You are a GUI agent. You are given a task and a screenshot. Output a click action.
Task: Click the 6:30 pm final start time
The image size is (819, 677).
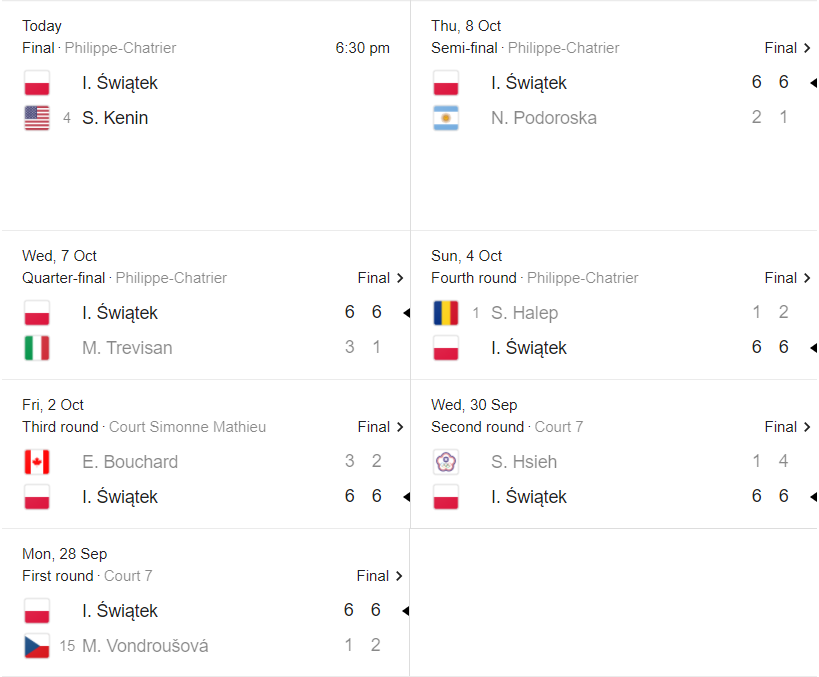point(363,48)
